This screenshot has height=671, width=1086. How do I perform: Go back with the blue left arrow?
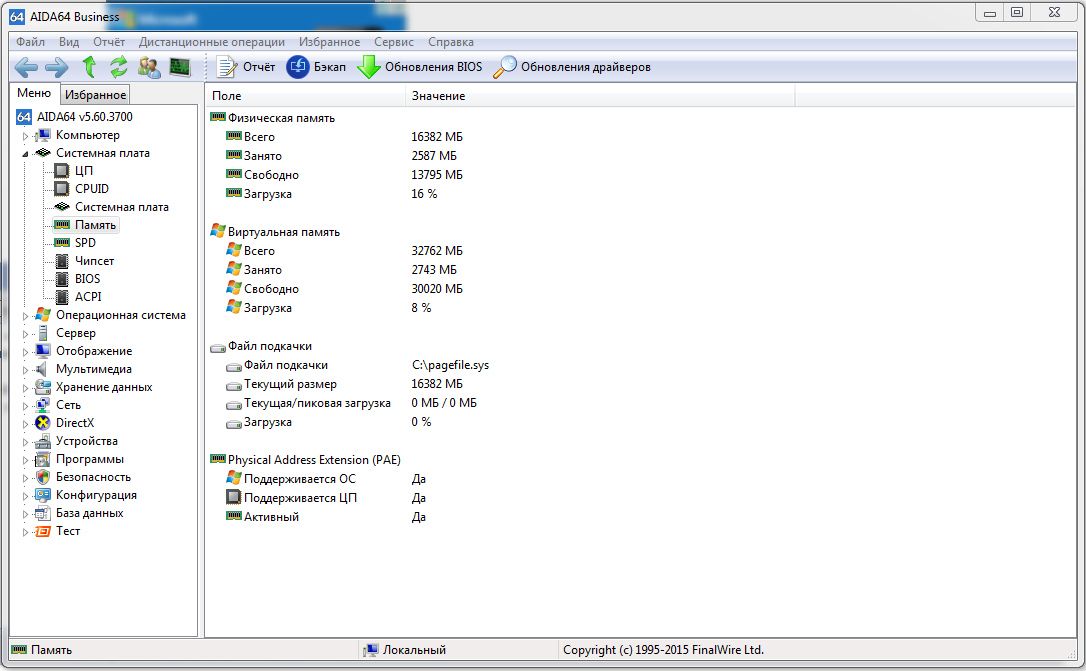[26, 67]
